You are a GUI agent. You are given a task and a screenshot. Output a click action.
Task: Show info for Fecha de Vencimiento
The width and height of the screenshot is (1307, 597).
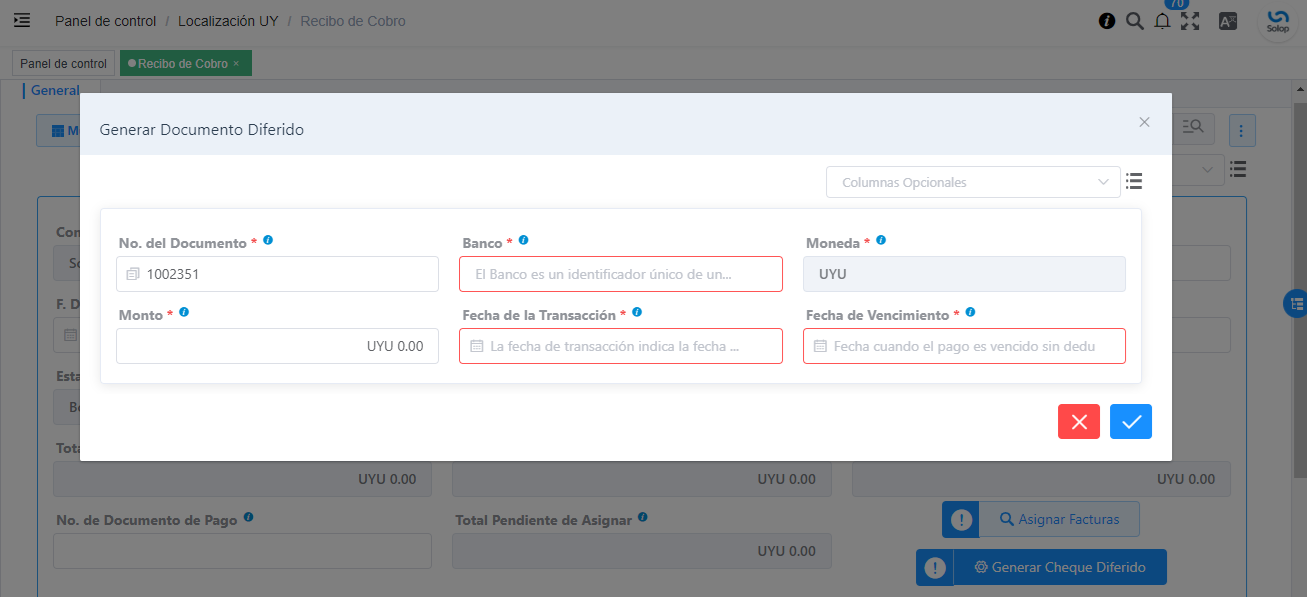tap(970, 313)
